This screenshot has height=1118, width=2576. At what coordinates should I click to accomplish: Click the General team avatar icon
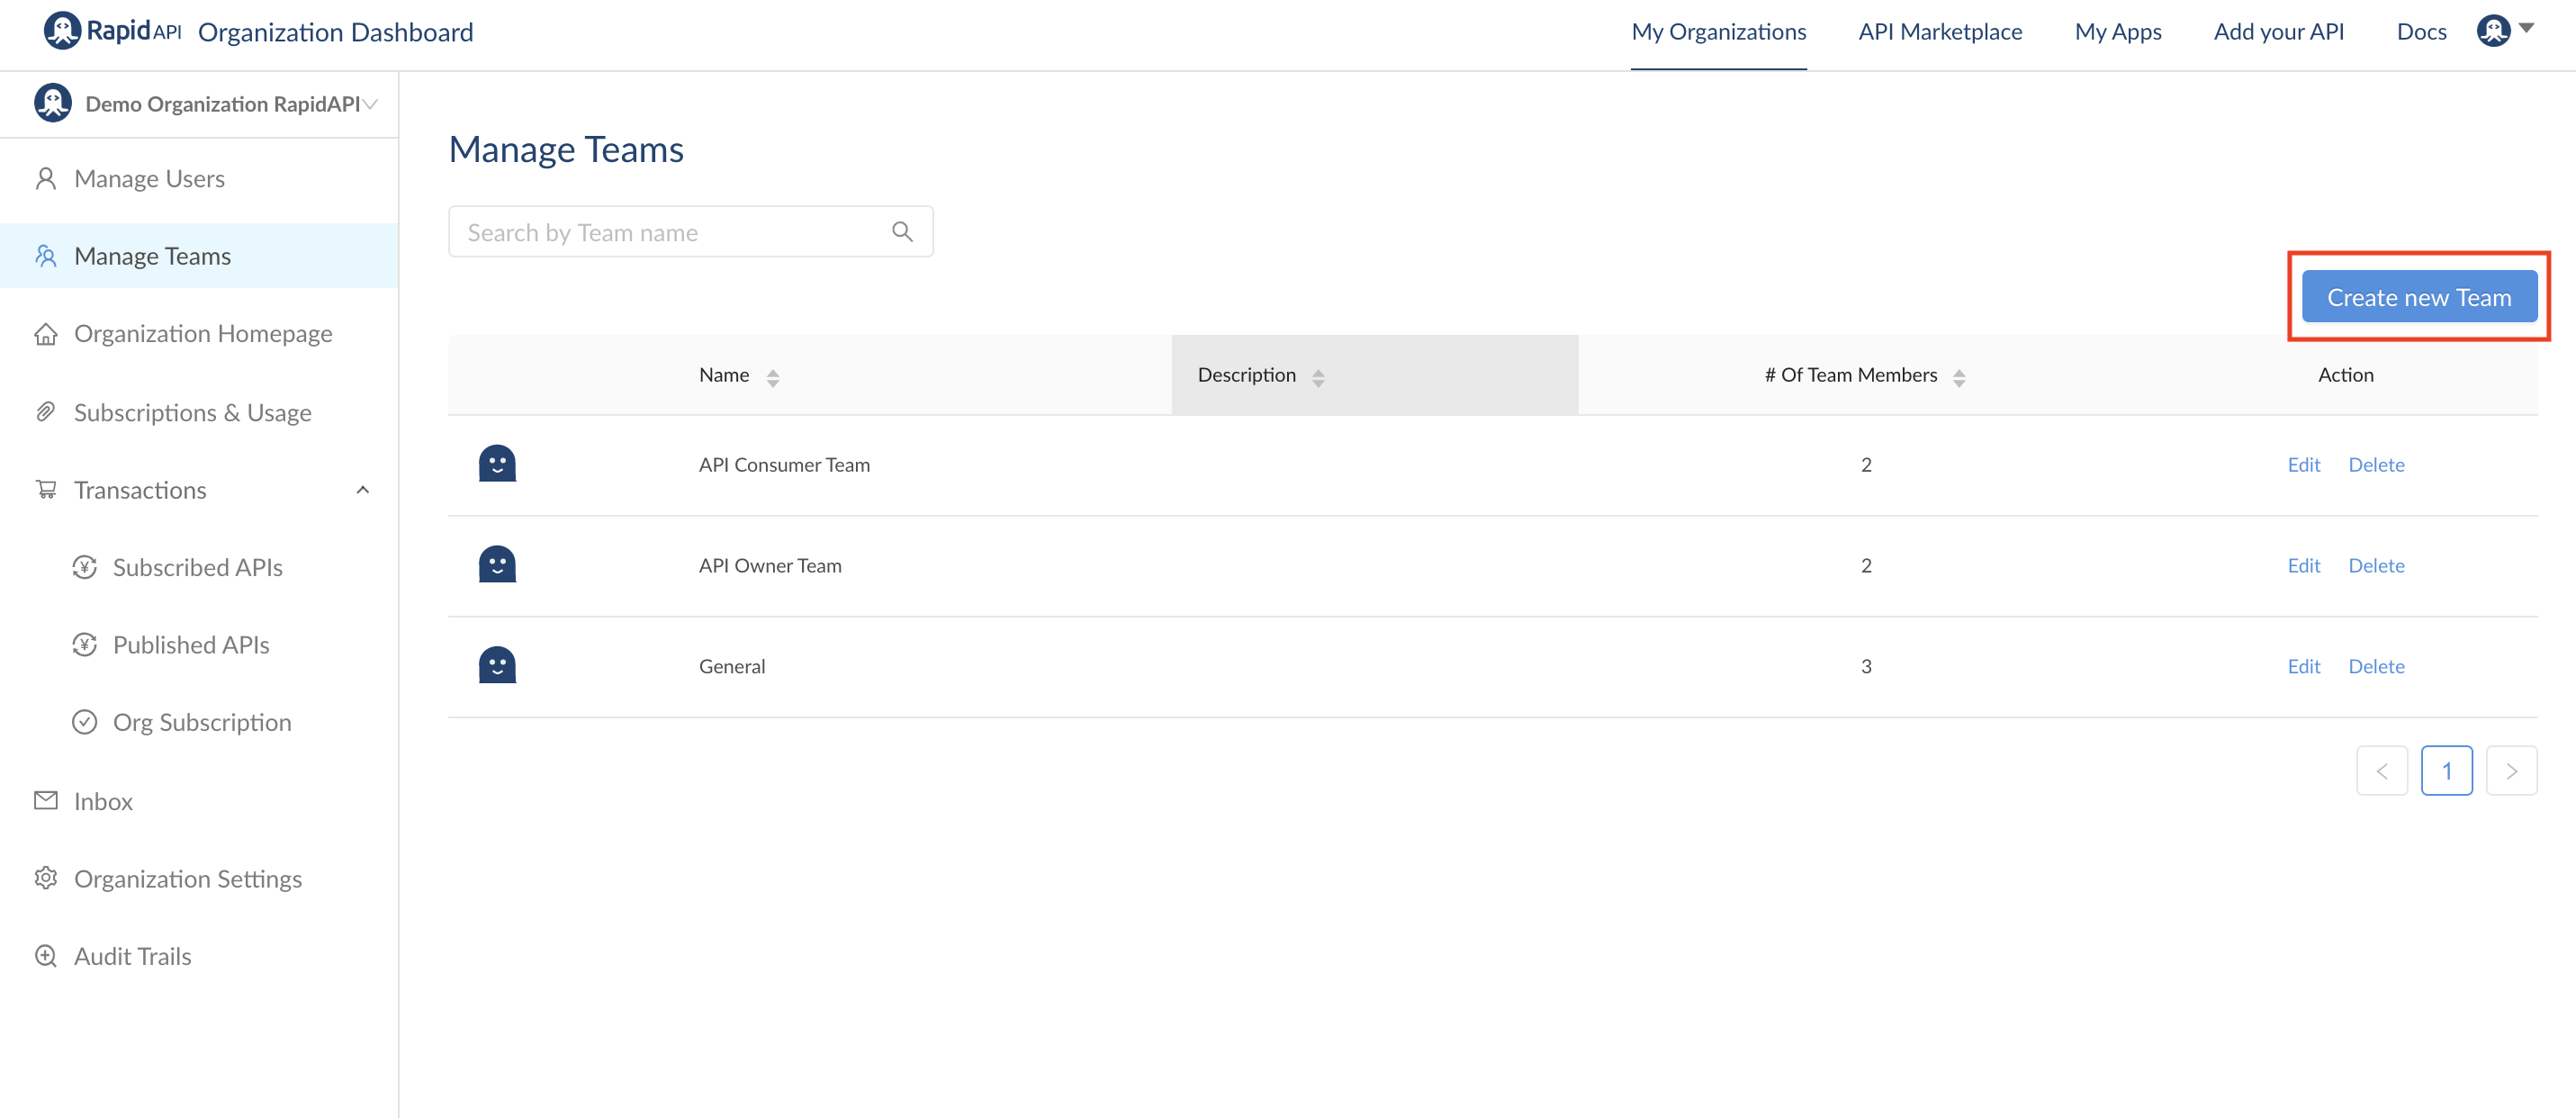tap(497, 666)
